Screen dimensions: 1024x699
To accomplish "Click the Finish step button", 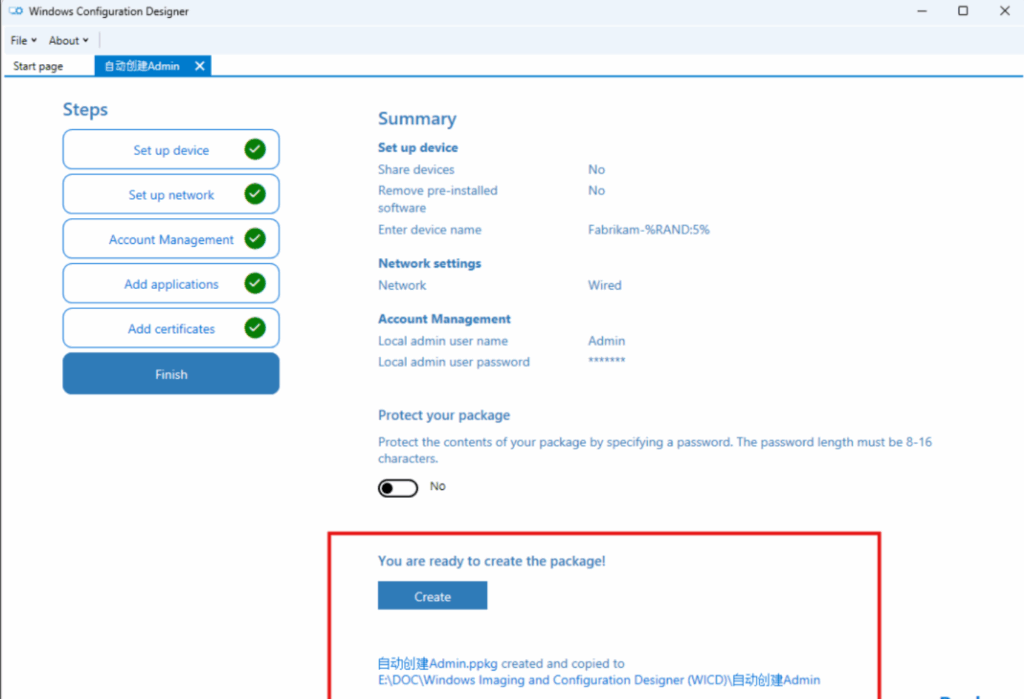I will pos(170,373).
